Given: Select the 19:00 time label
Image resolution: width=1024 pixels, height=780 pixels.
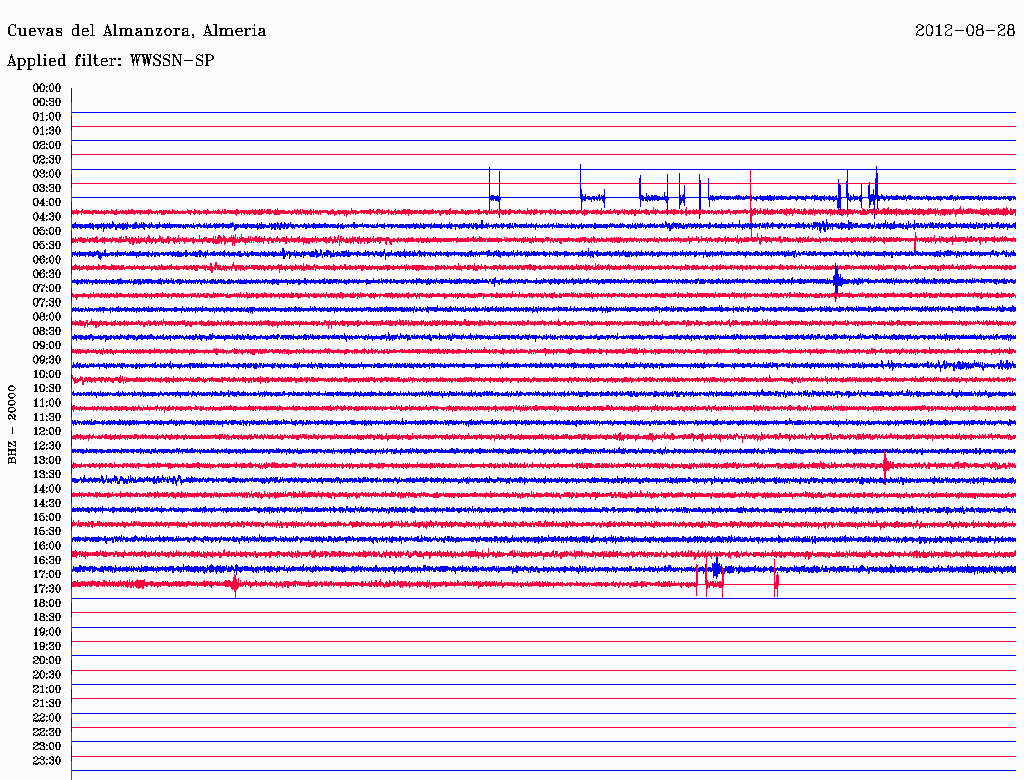Looking at the screenshot, I should [47, 632].
